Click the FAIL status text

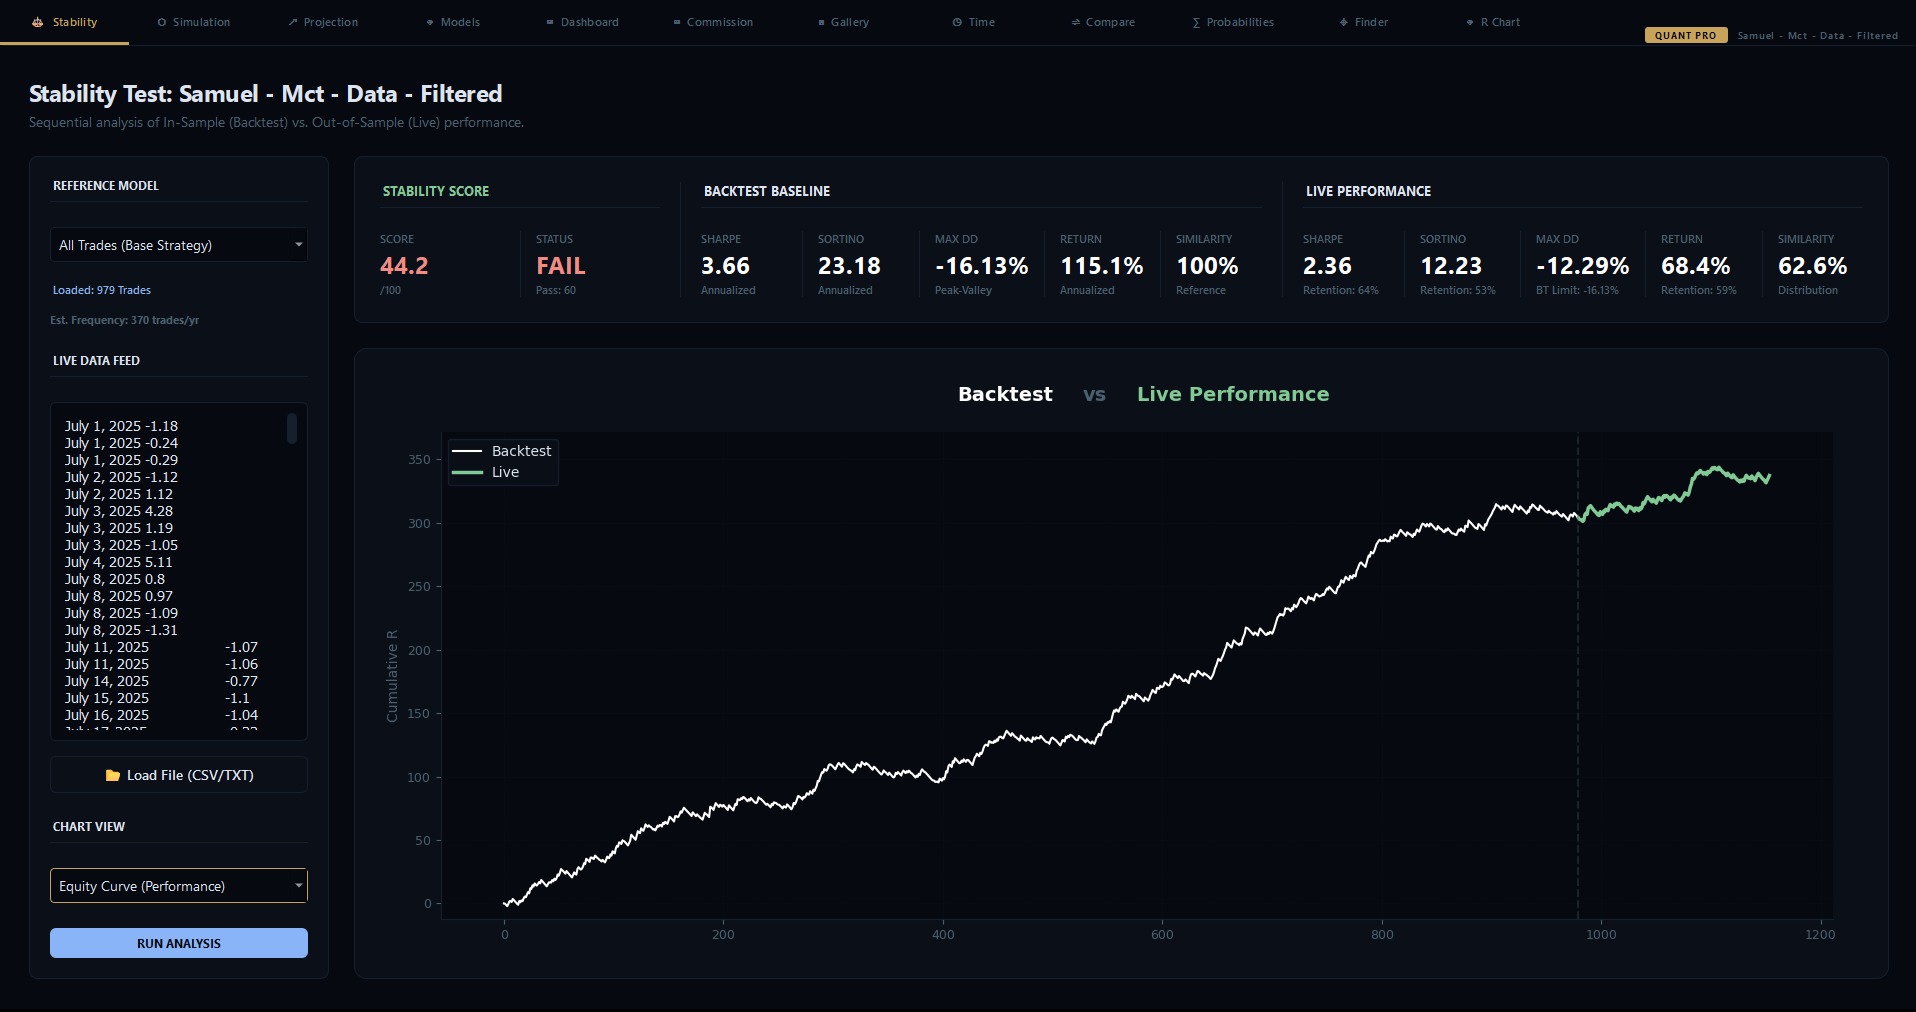pos(561,266)
